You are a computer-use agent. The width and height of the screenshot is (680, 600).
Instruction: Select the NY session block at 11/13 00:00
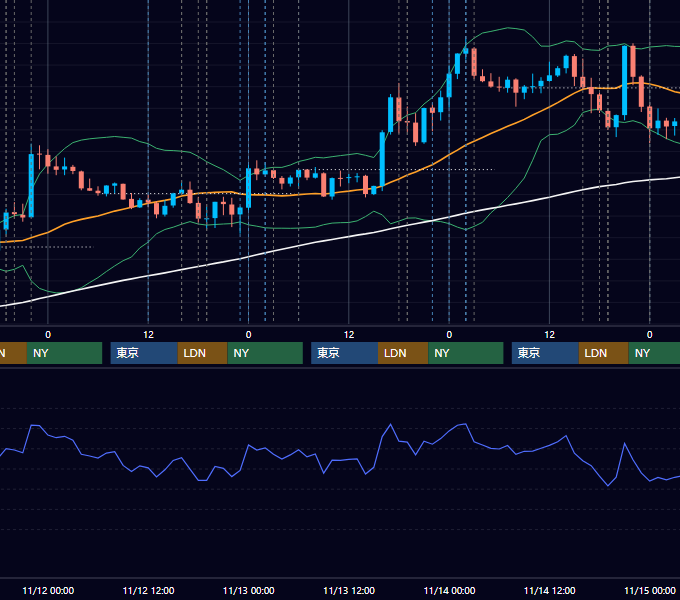(265, 353)
